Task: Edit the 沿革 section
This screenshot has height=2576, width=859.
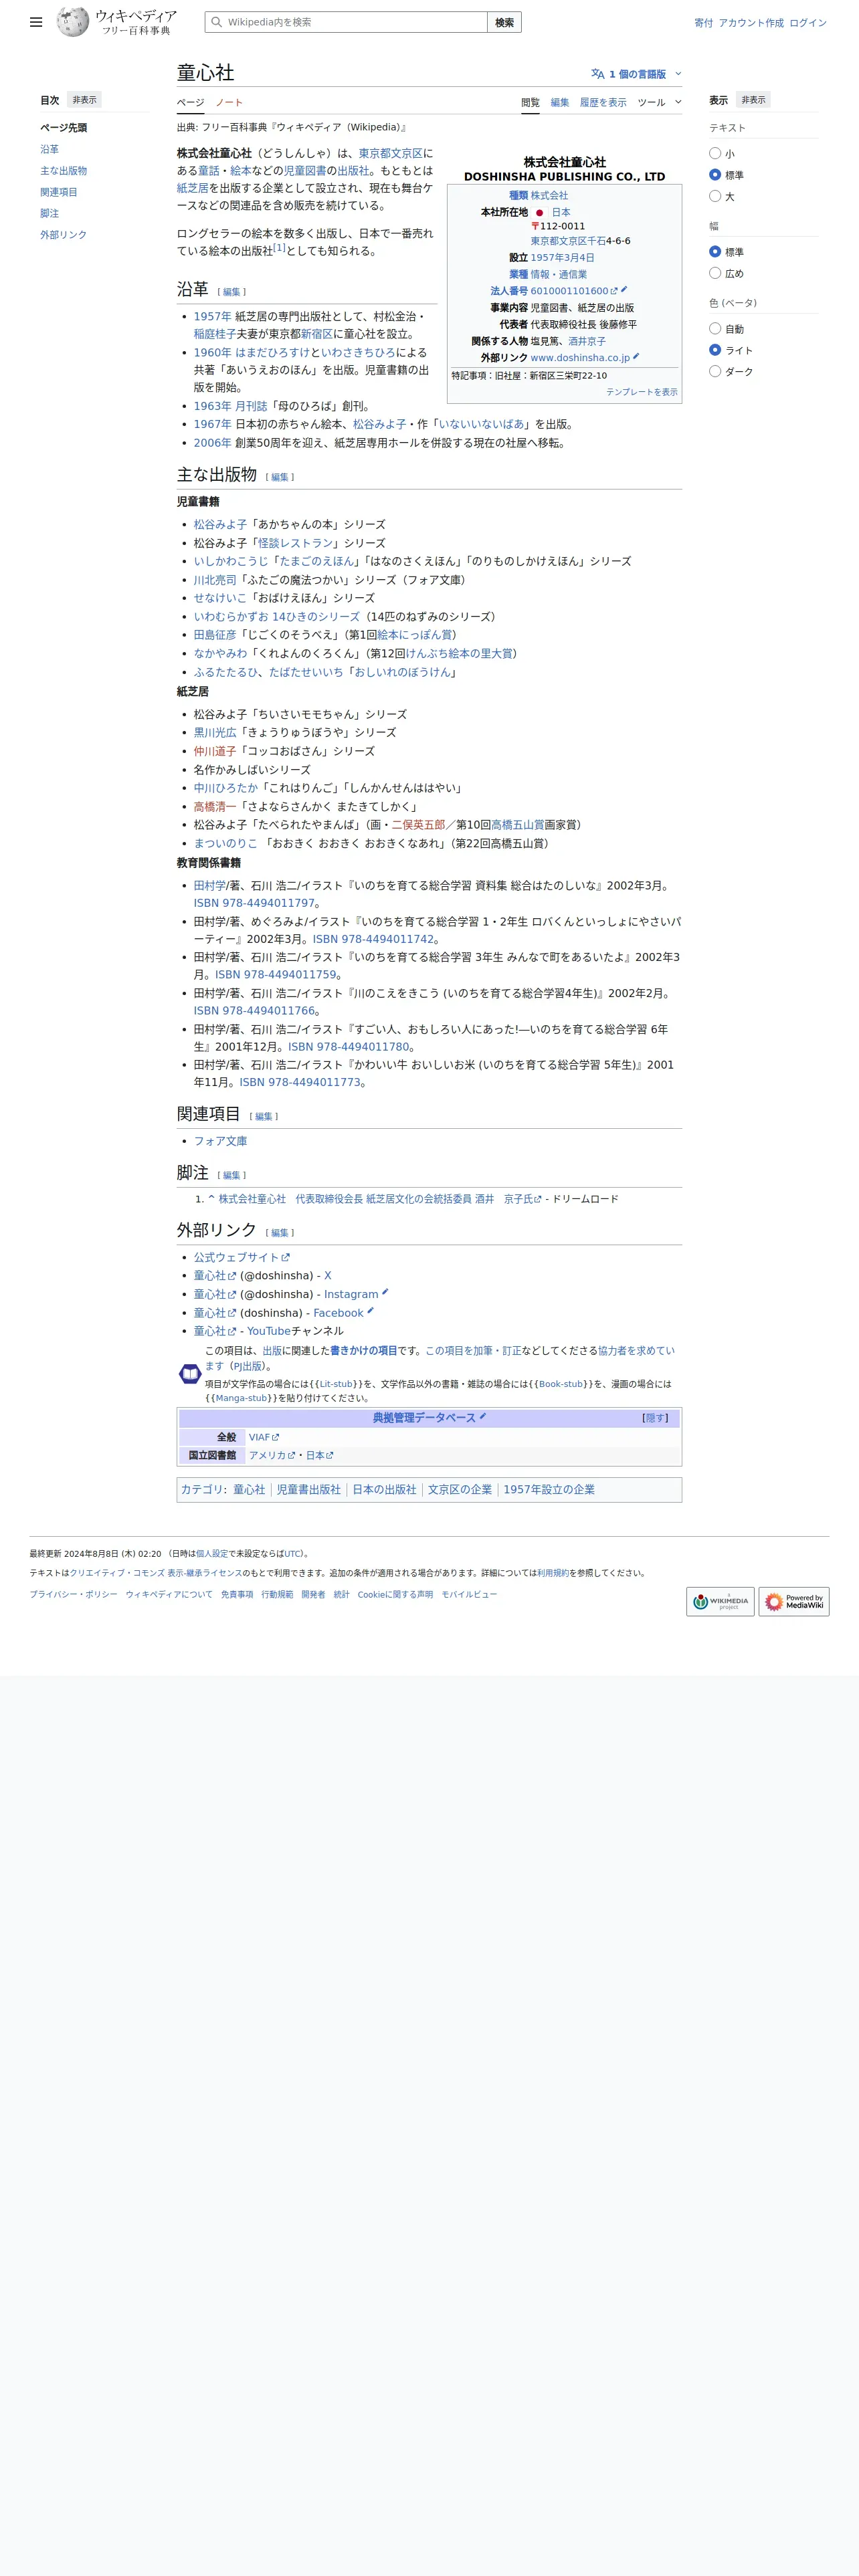Action: point(231,292)
